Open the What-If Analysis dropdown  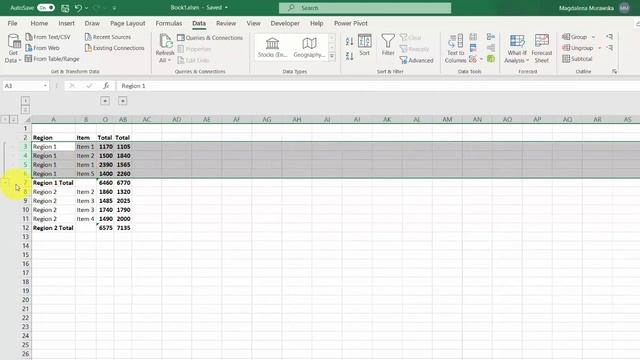517,60
